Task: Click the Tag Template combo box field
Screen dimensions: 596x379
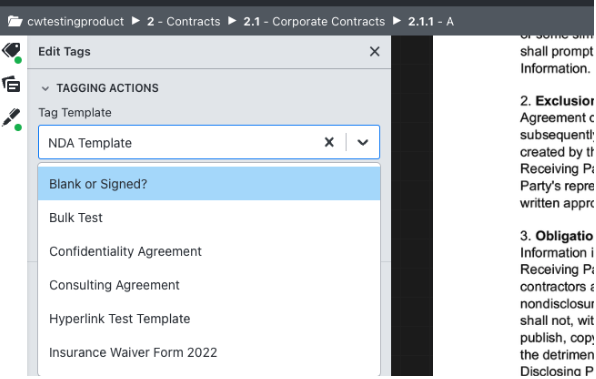Action: [209, 142]
